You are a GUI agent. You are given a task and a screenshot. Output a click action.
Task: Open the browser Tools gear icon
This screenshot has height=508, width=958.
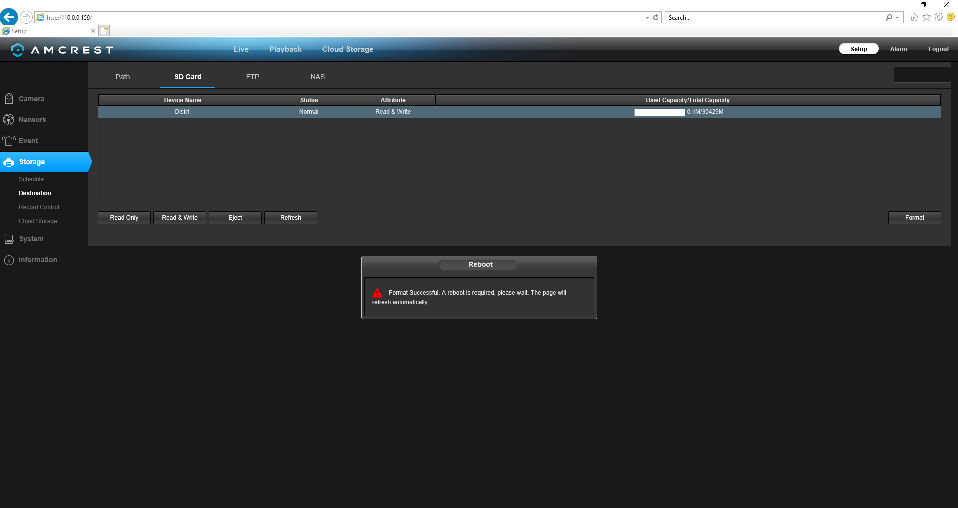tap(938, 17)
